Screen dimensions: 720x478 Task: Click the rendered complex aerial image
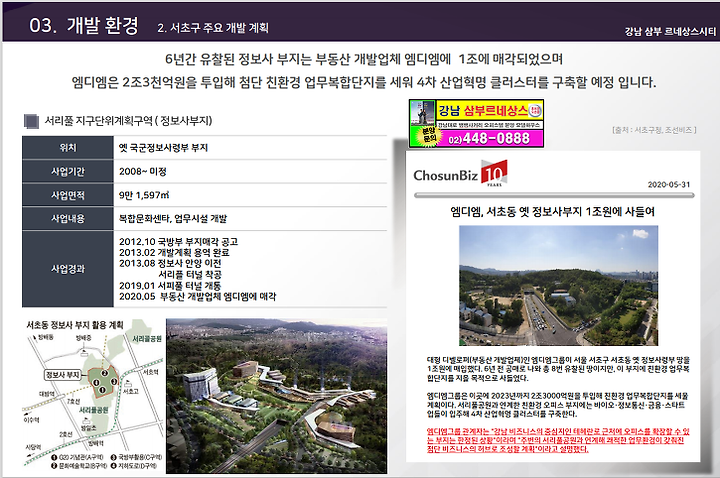pyautogui.click(x=276, y=396)
